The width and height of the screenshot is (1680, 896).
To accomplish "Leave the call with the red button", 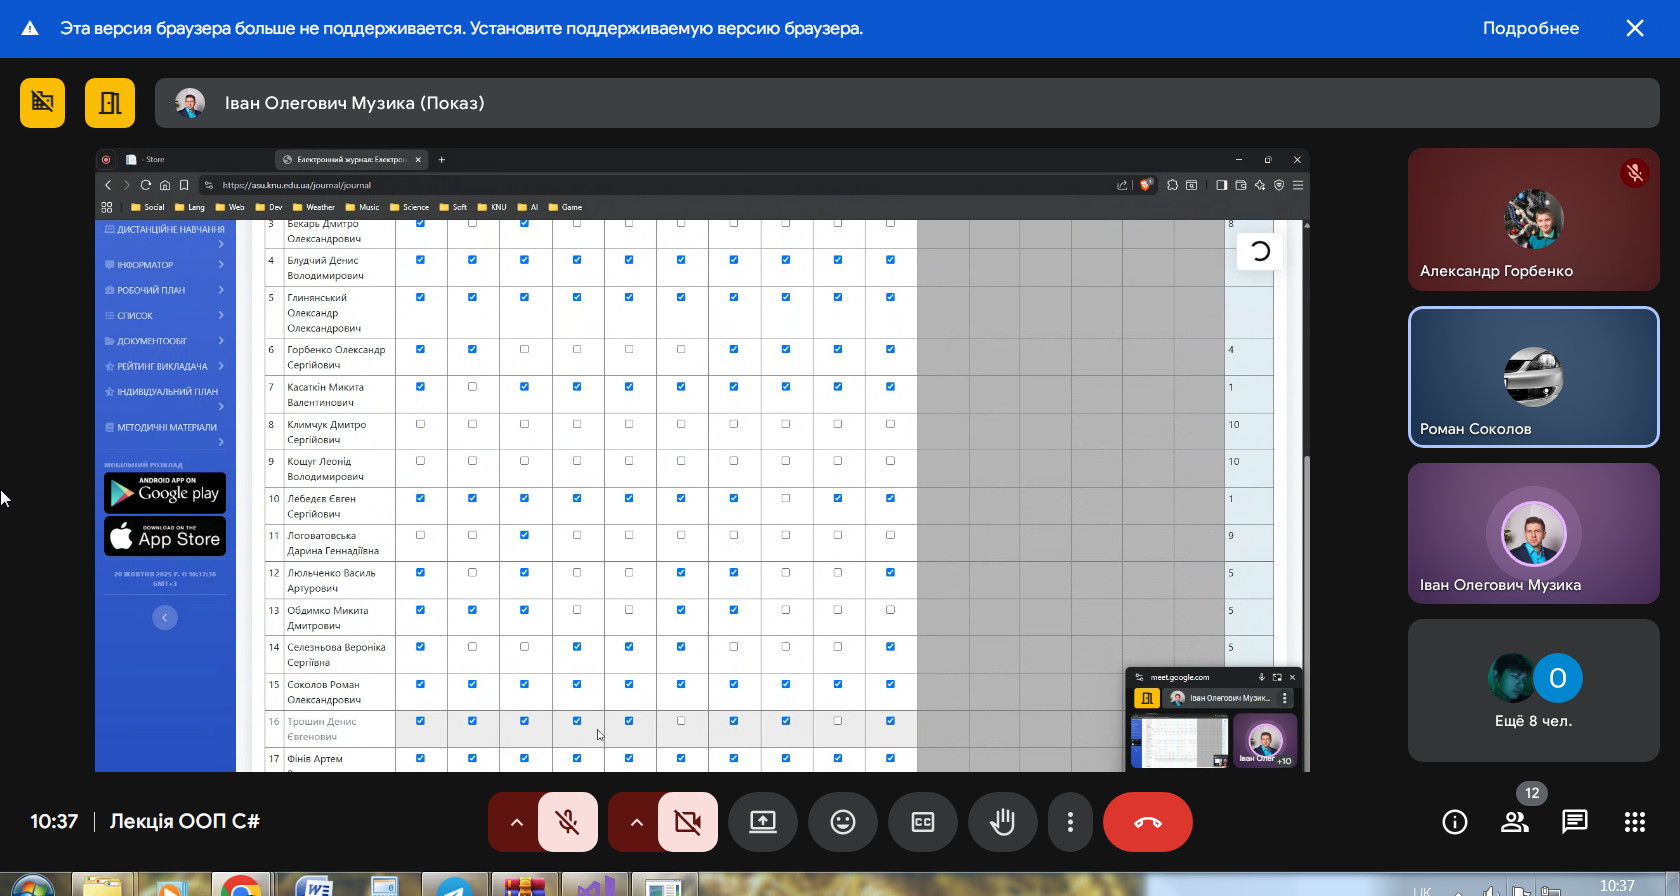I will 1148,822.
